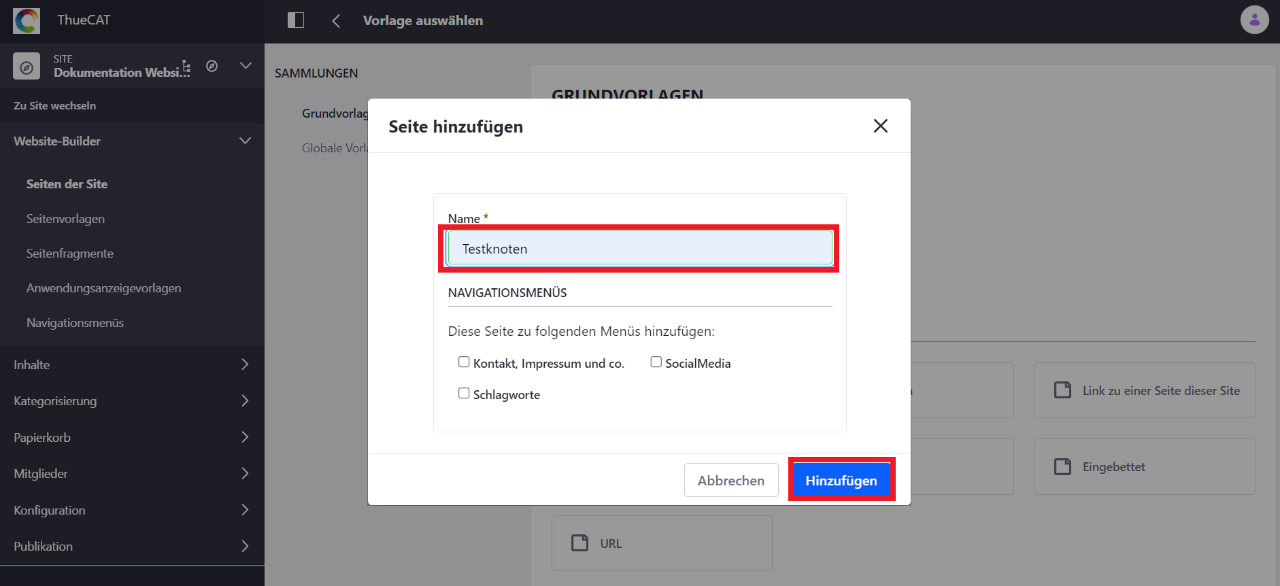Open Navigationsmenüs sidebar item
This screenshot has height=586, width=1280.
(75, 323)
